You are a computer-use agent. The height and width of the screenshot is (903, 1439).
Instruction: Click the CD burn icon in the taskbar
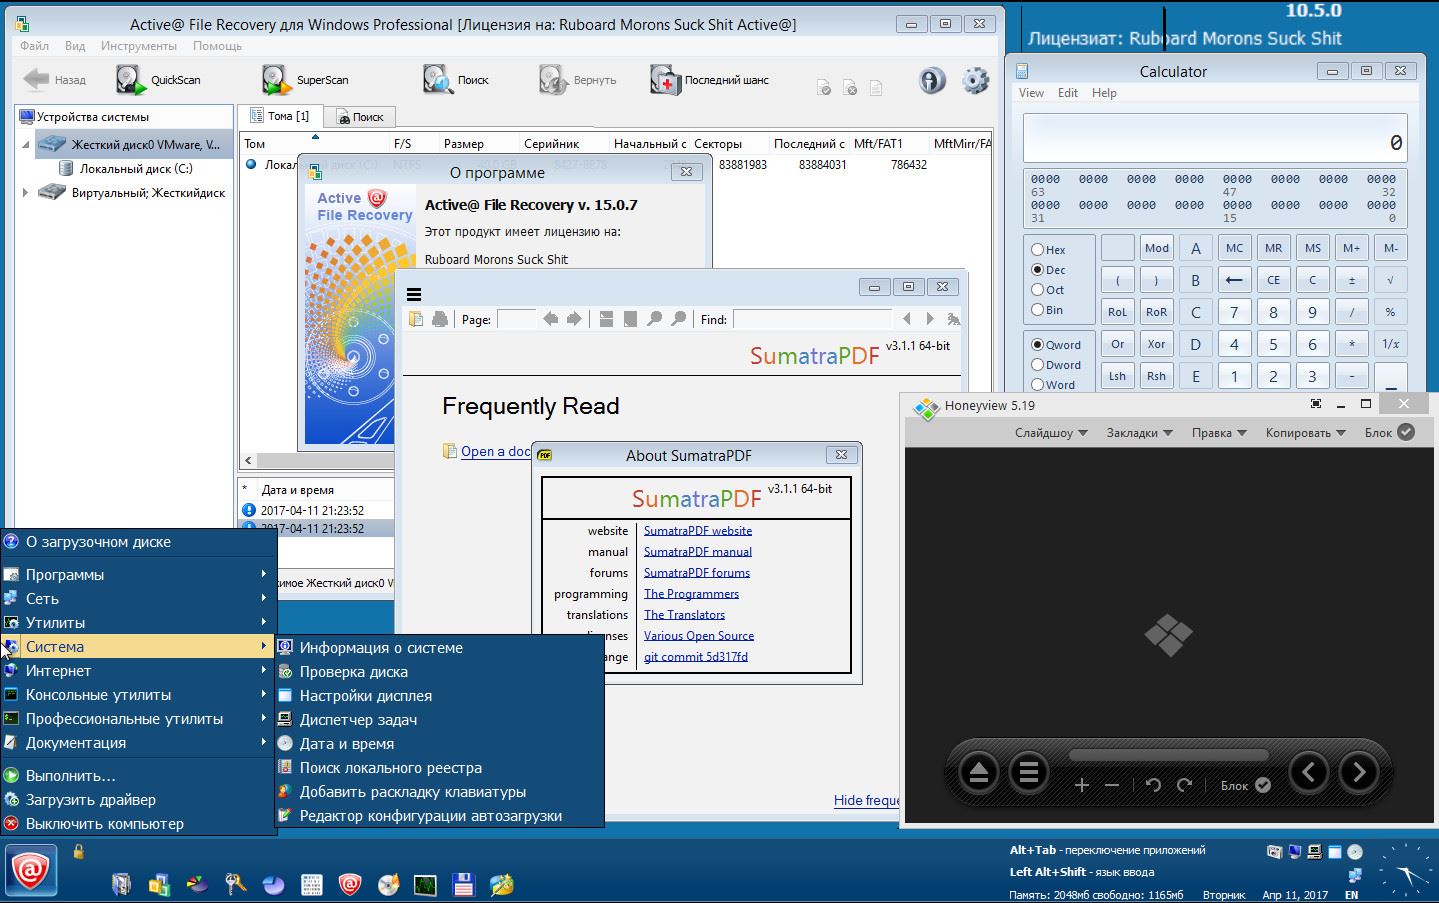pos(388,884)
